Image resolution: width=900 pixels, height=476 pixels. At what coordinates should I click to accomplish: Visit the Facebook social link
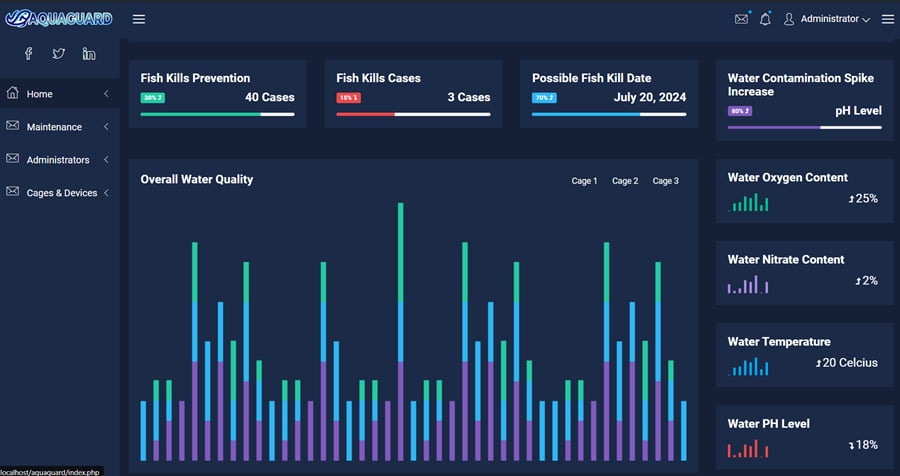click(29, 54)
